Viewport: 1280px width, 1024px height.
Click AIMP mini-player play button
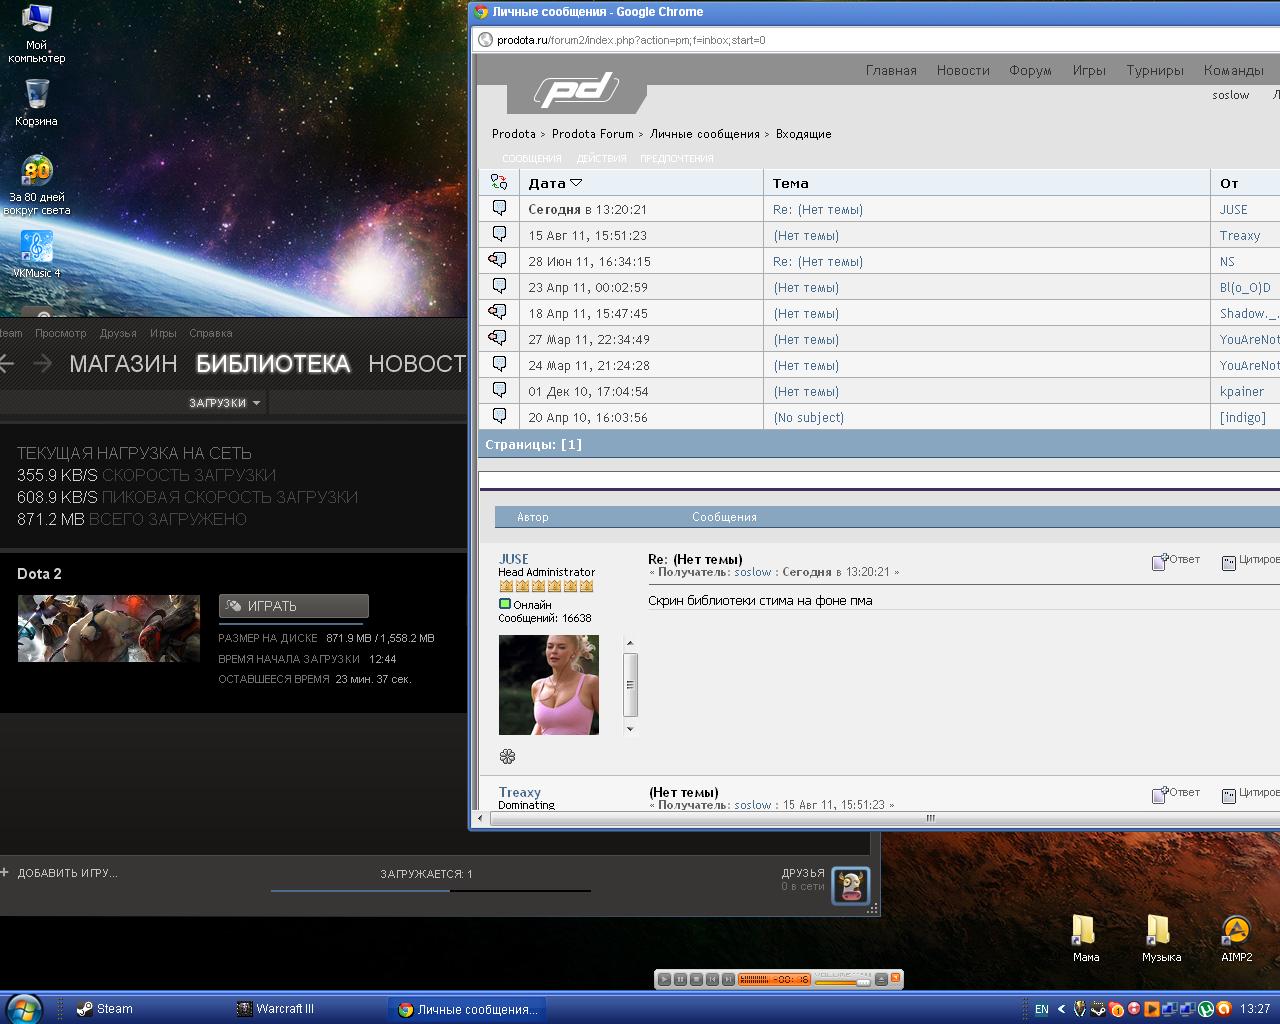pos(664,979)
